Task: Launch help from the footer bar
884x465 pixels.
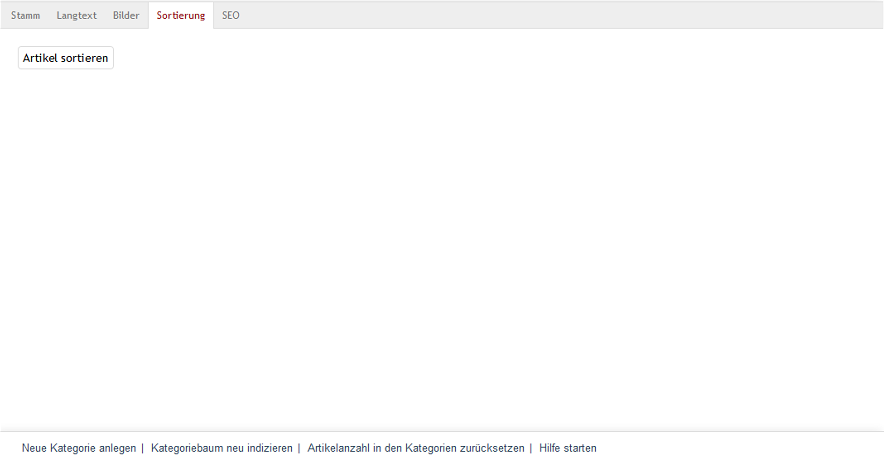Action: click(x=567, y=448)
